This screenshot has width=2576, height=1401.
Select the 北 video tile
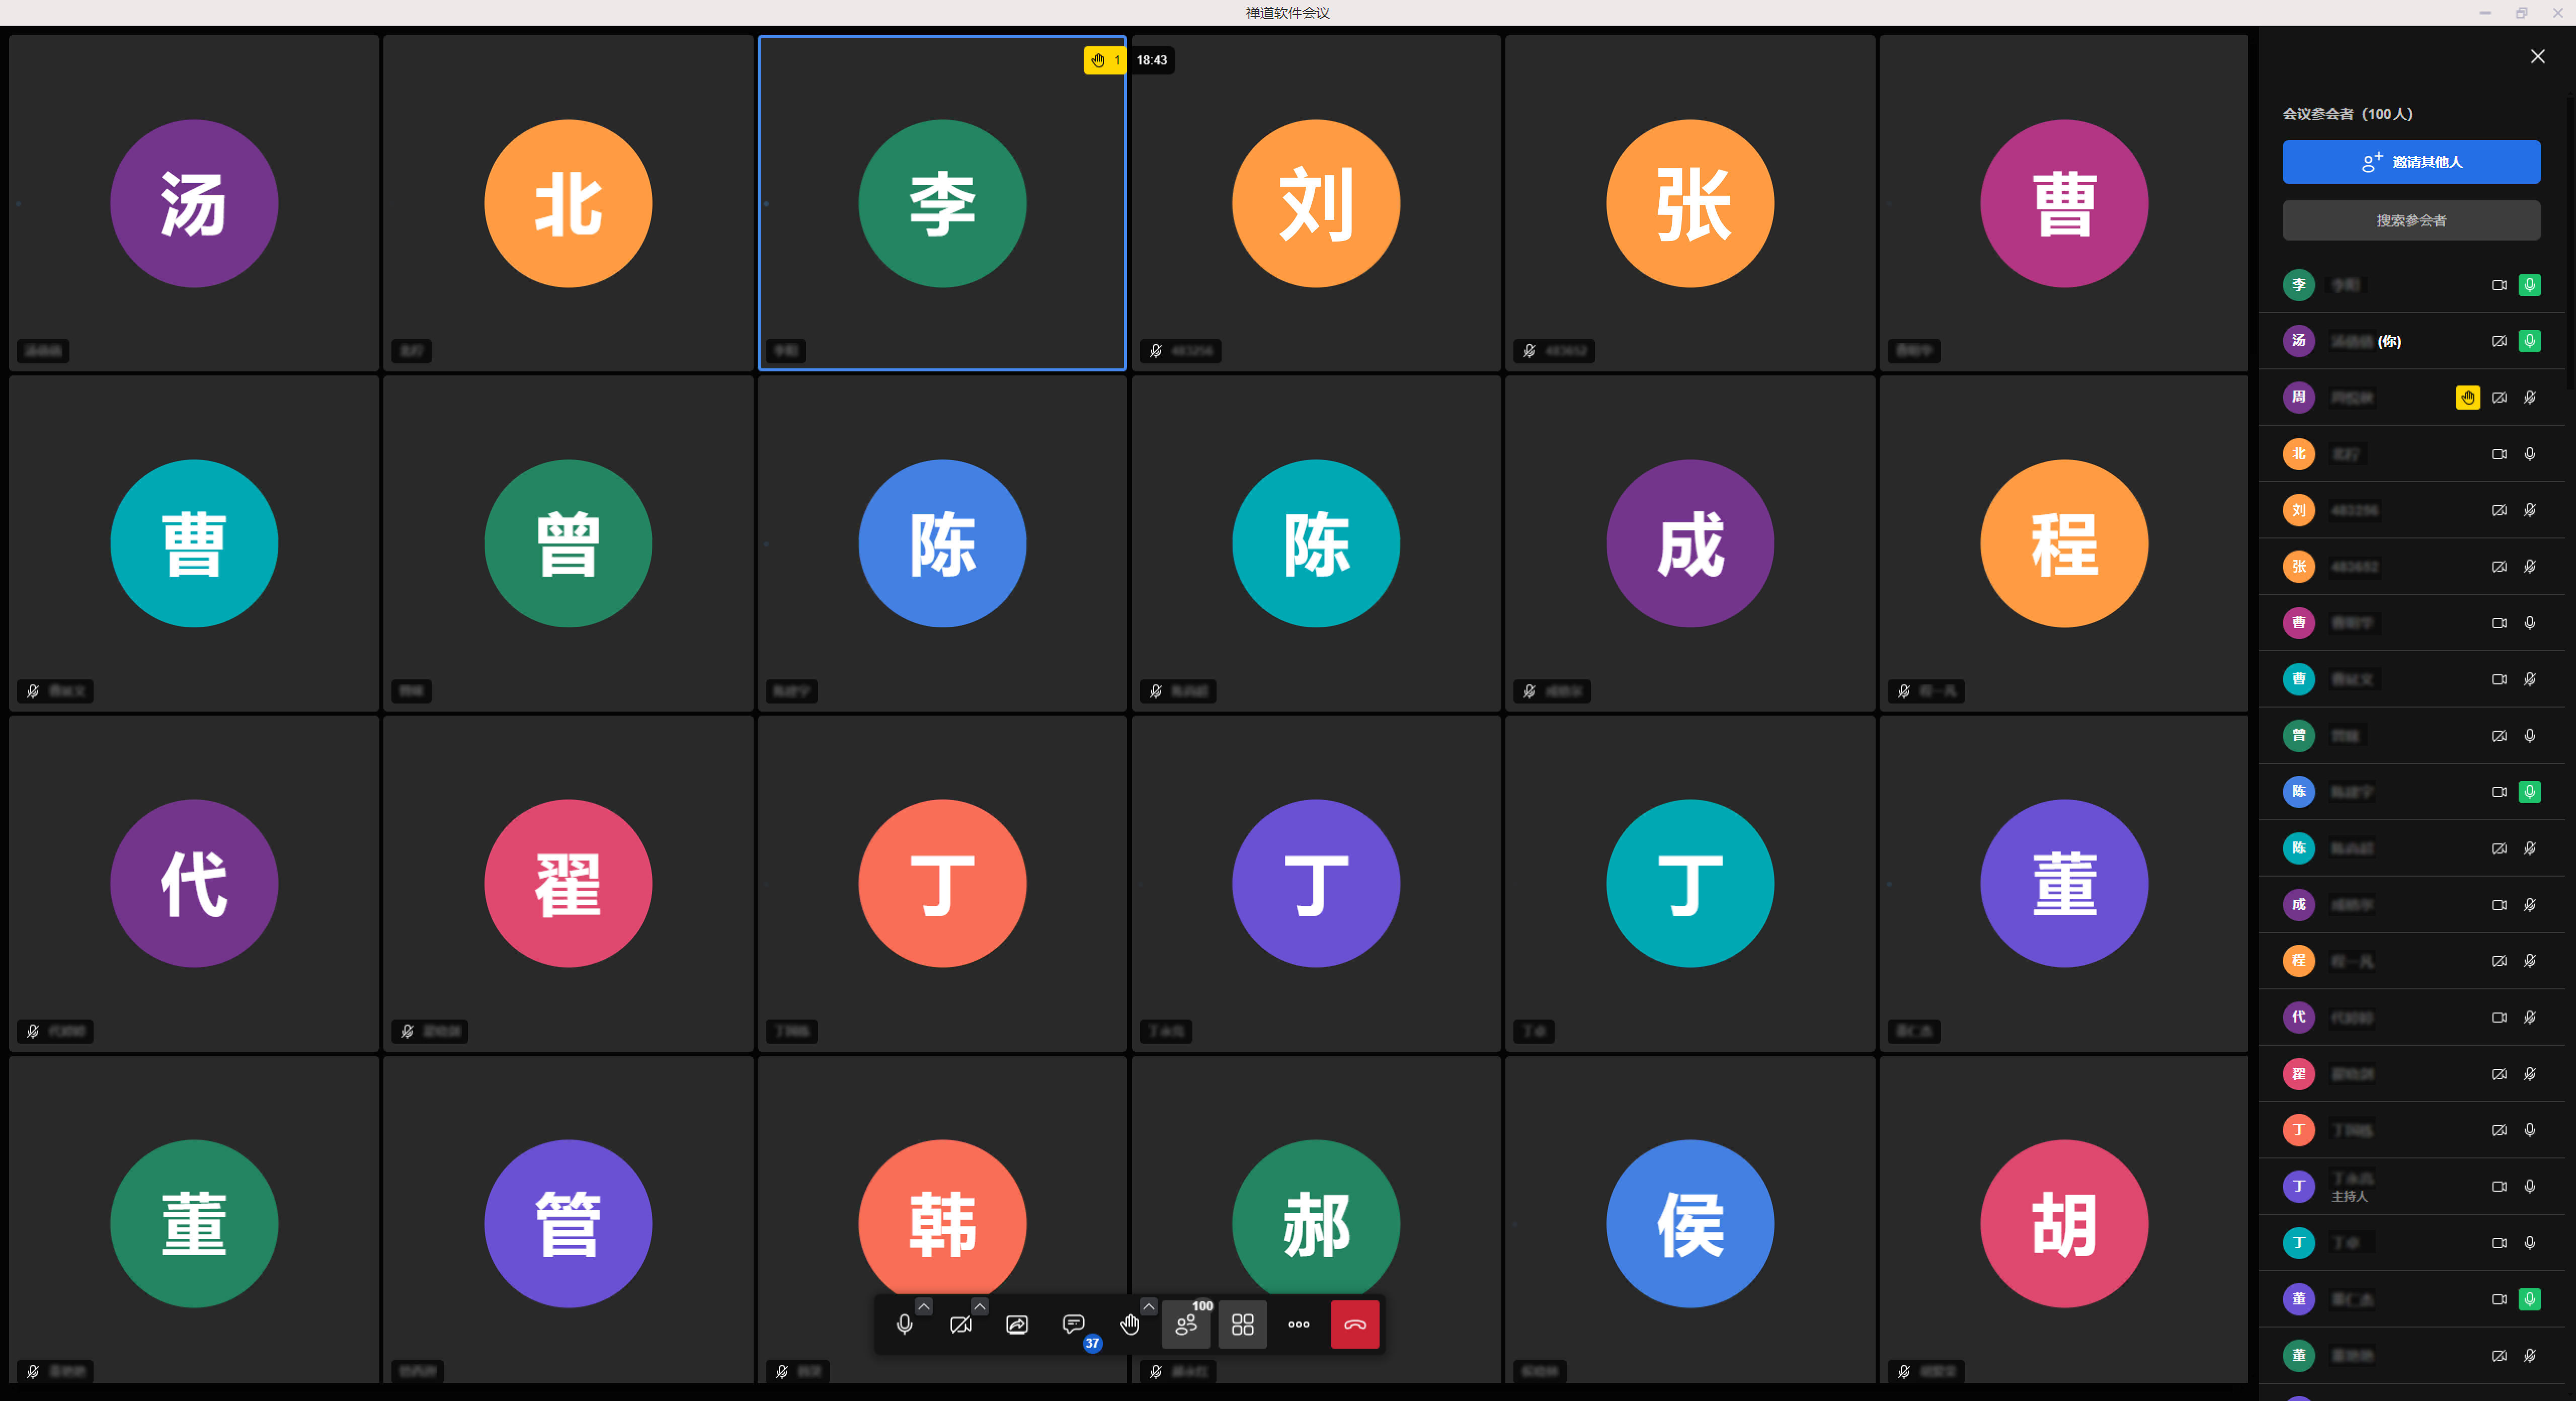coord(568,204)
